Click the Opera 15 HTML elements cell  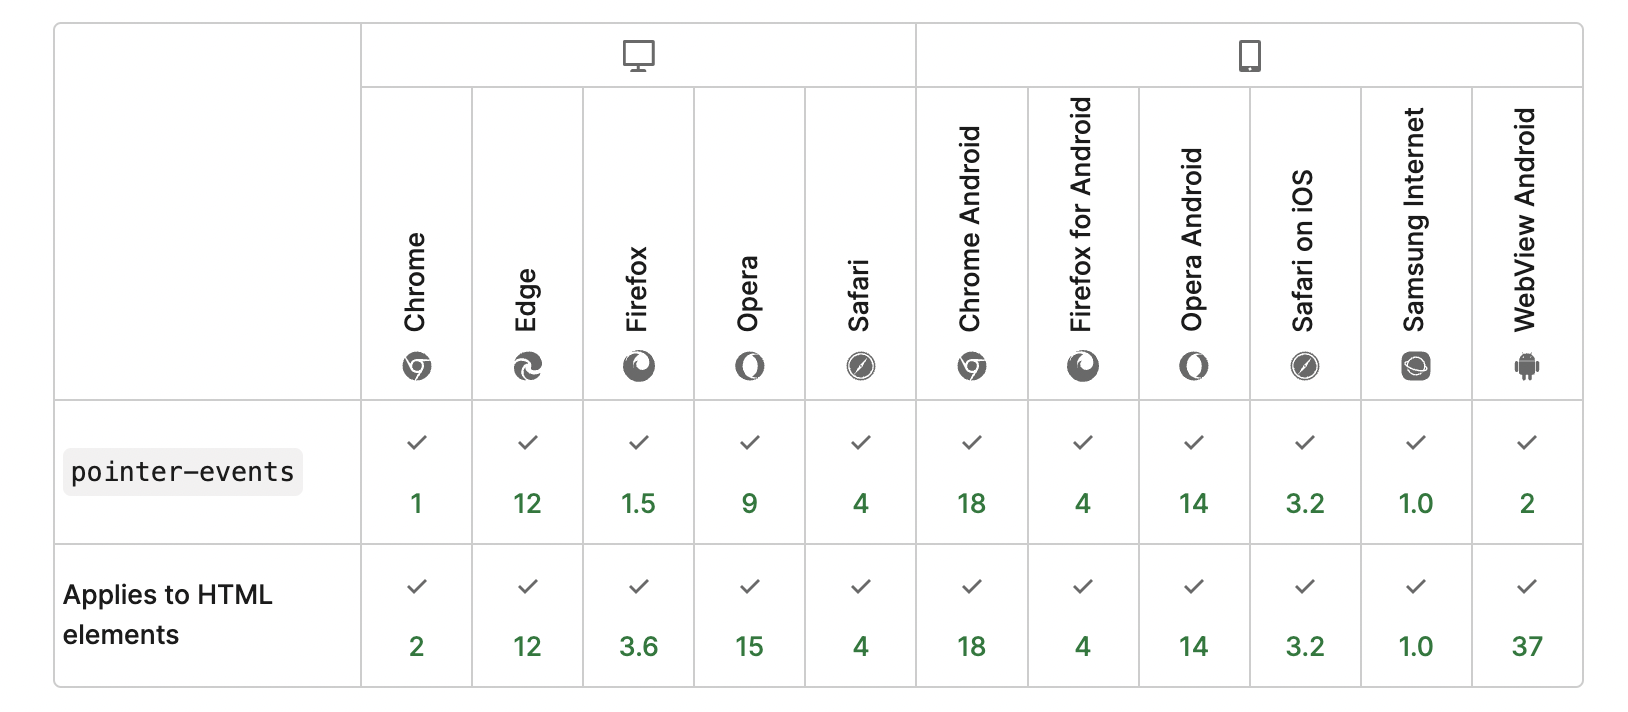(x=749, y=616)
